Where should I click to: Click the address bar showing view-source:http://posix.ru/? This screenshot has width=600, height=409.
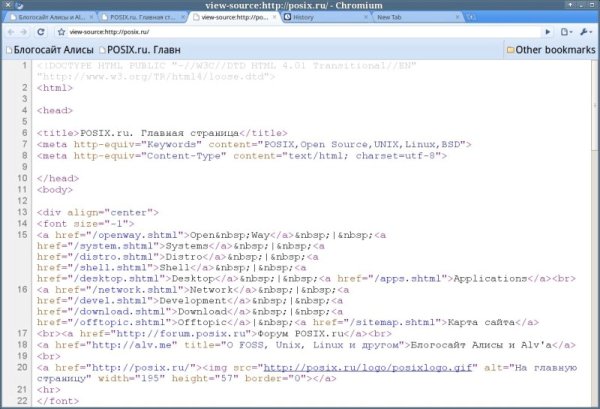tap(304, 32)
